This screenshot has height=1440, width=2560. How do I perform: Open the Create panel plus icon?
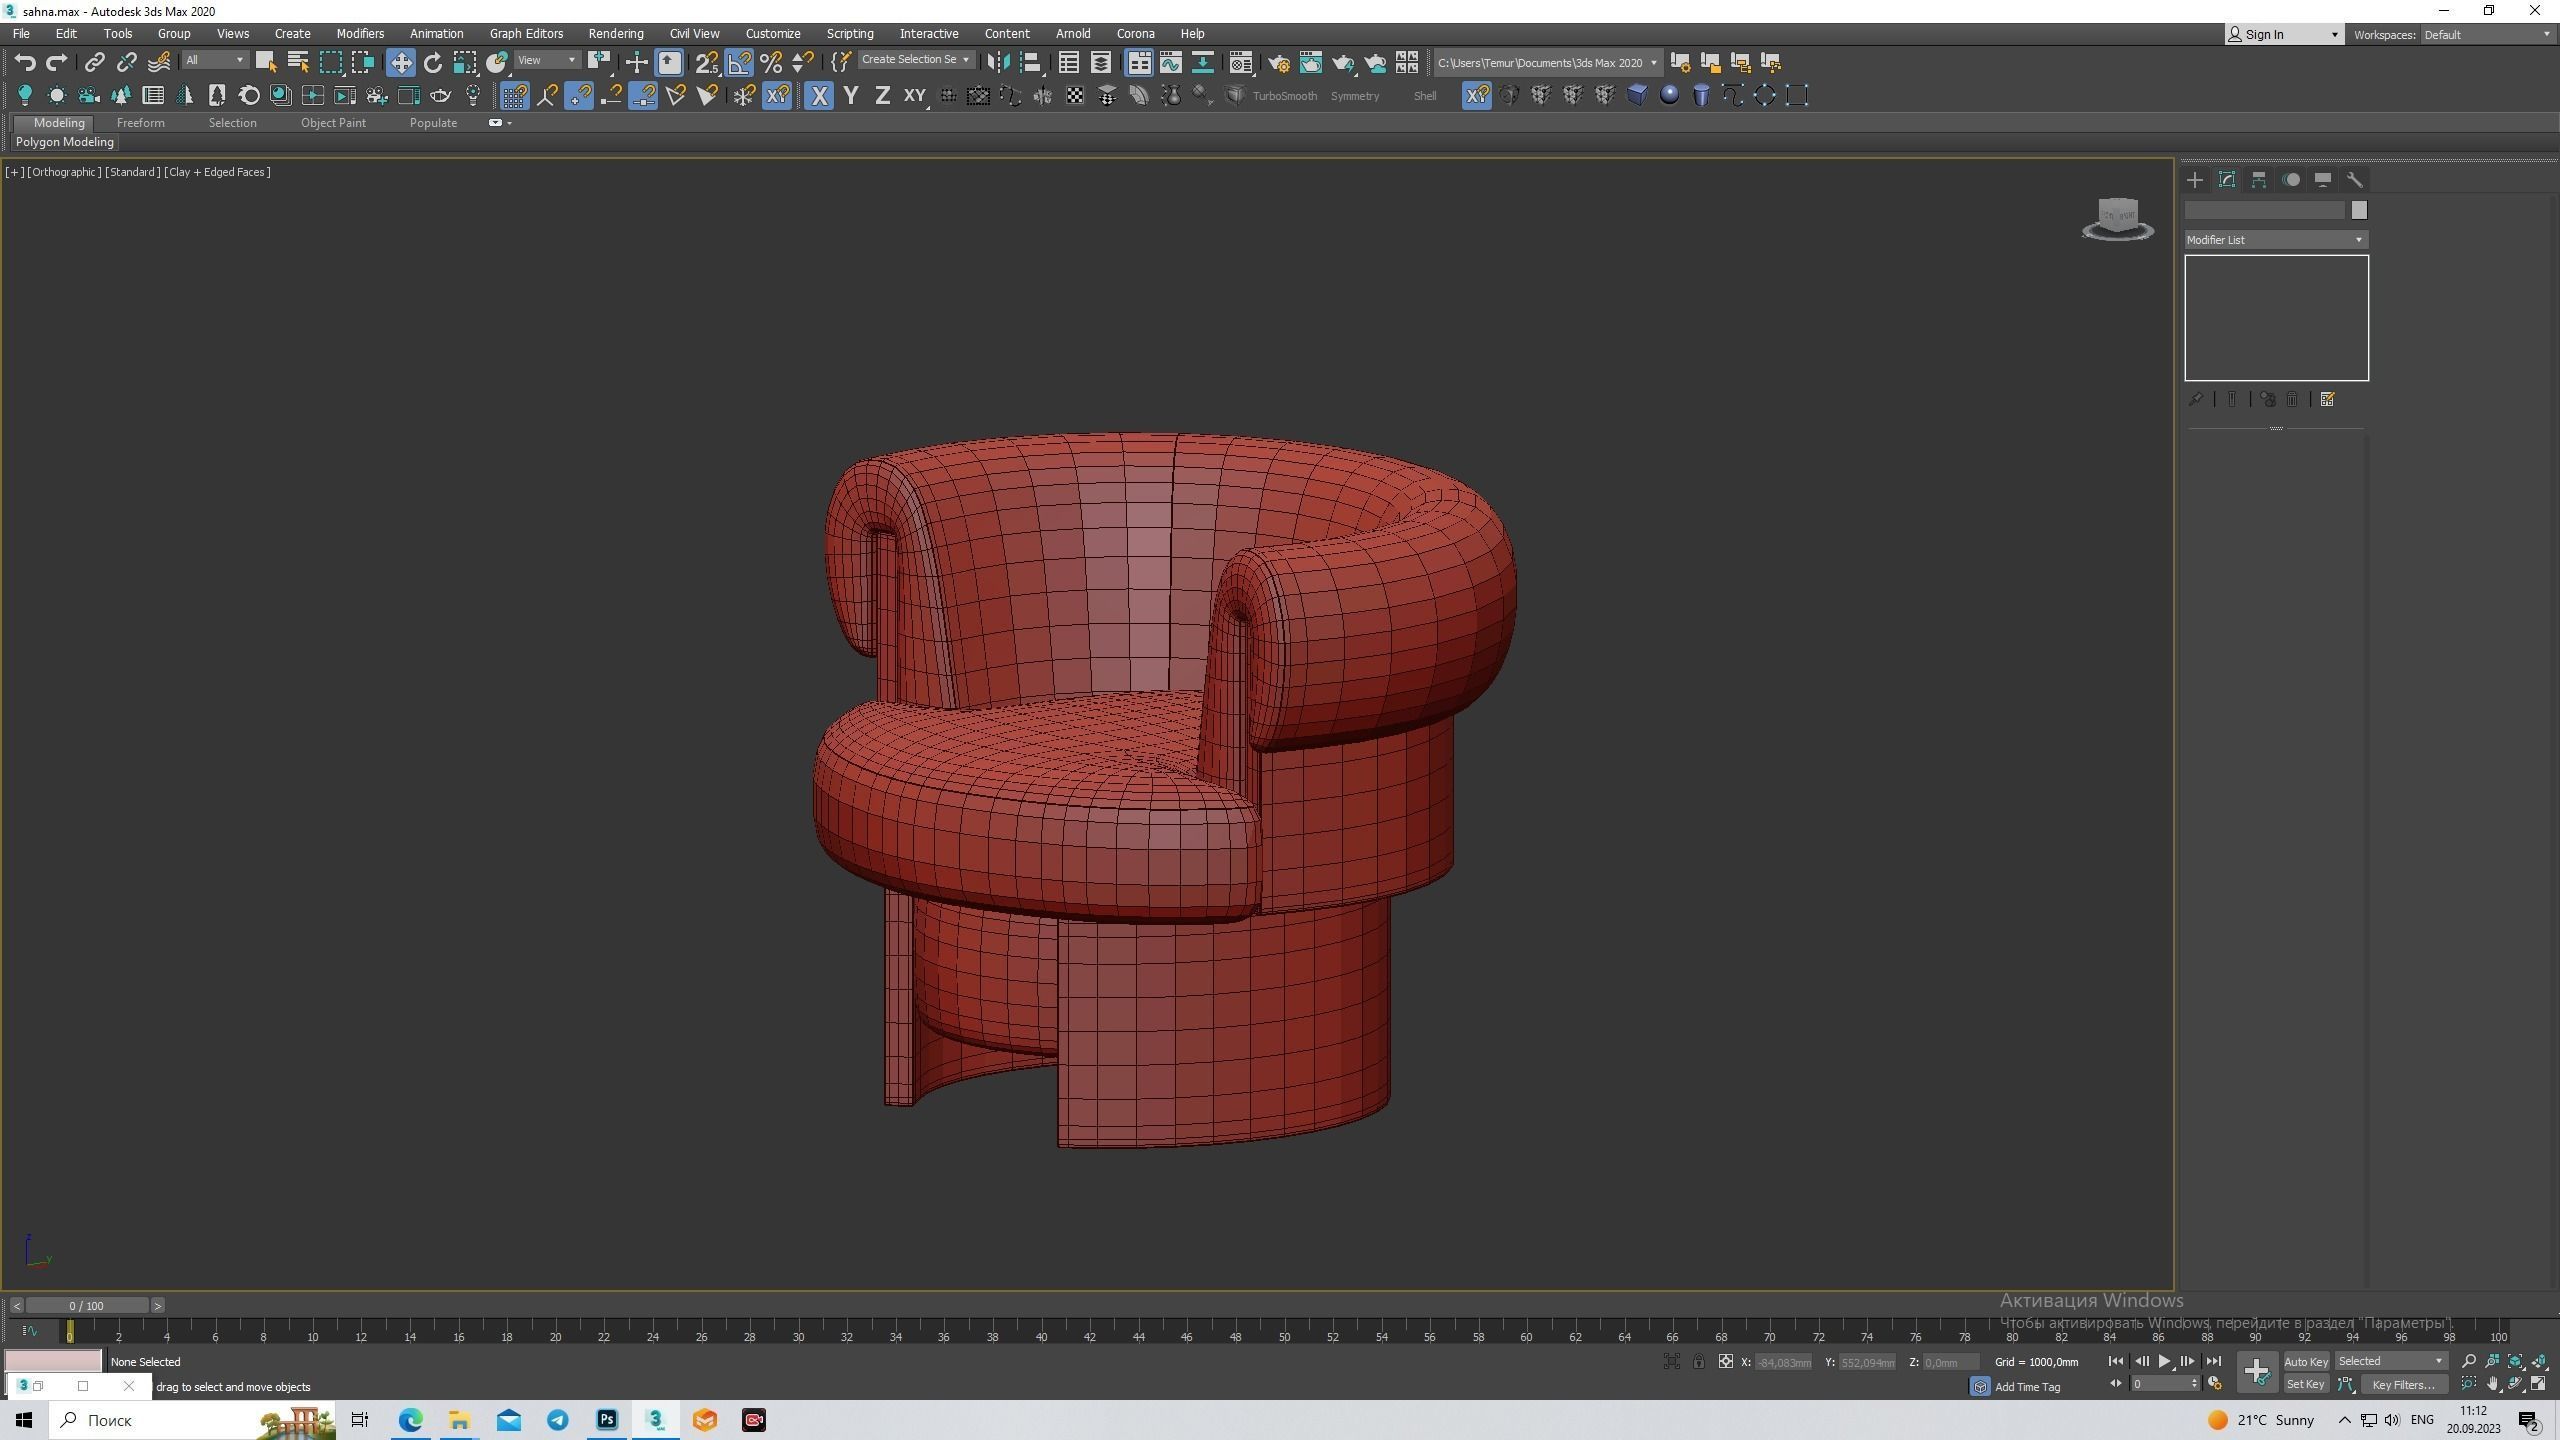[x=2195, y=180]
